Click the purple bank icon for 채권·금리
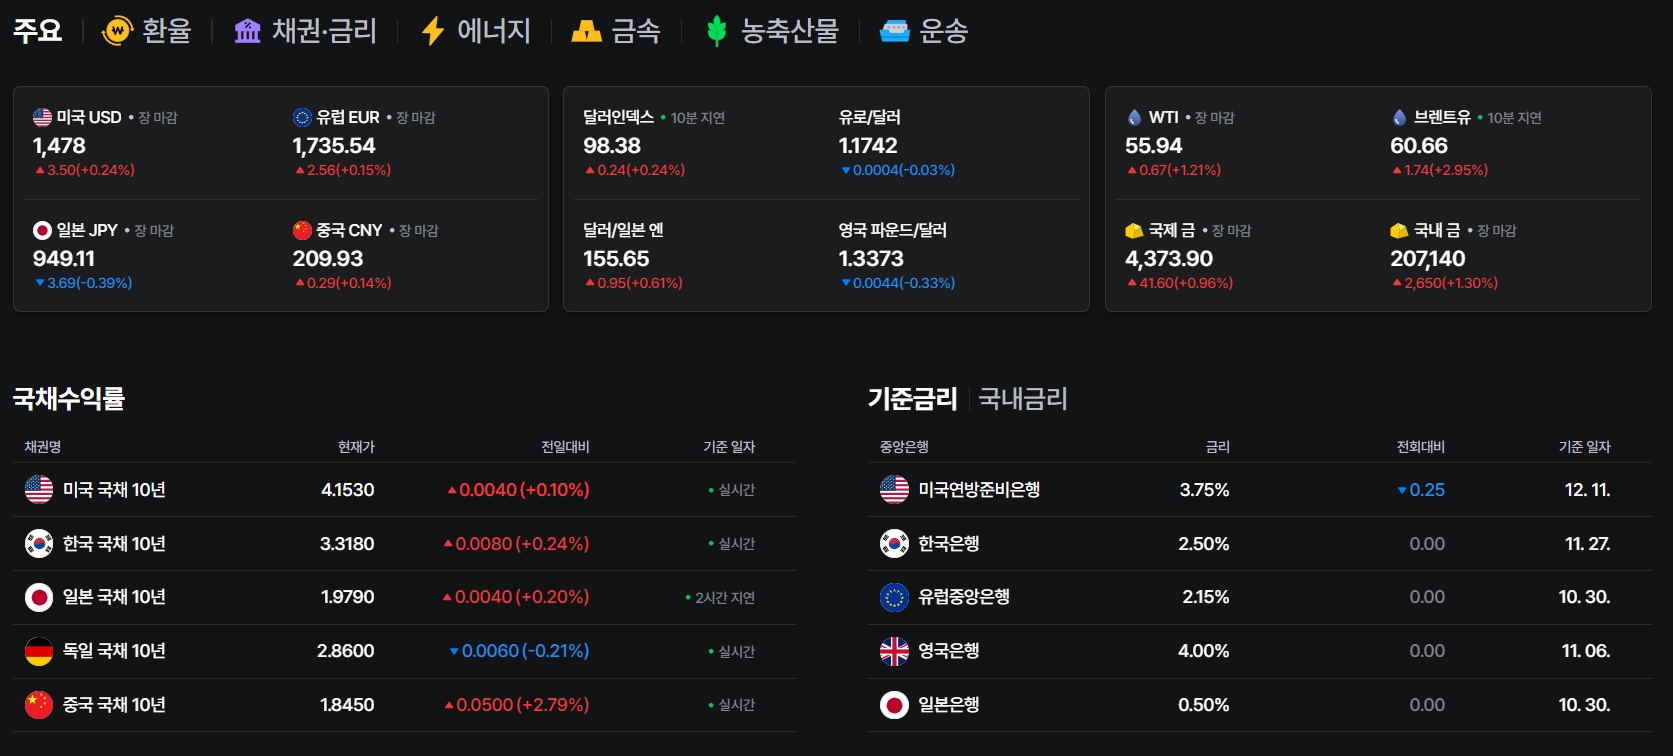 point(247,31)
